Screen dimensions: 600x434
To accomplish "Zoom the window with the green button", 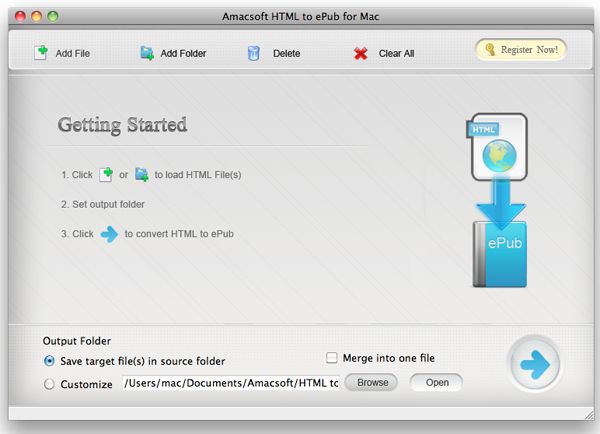I will [53, 16].
